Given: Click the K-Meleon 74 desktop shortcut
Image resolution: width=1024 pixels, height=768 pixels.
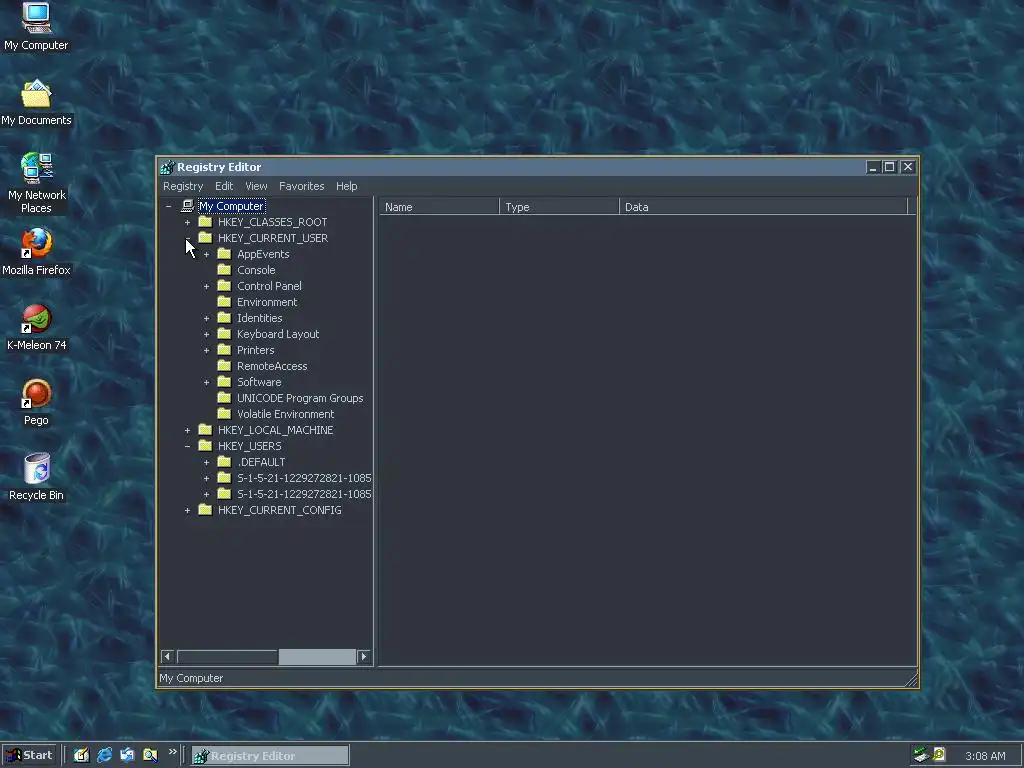Looking at the screenshot, I should coord(36,327).
